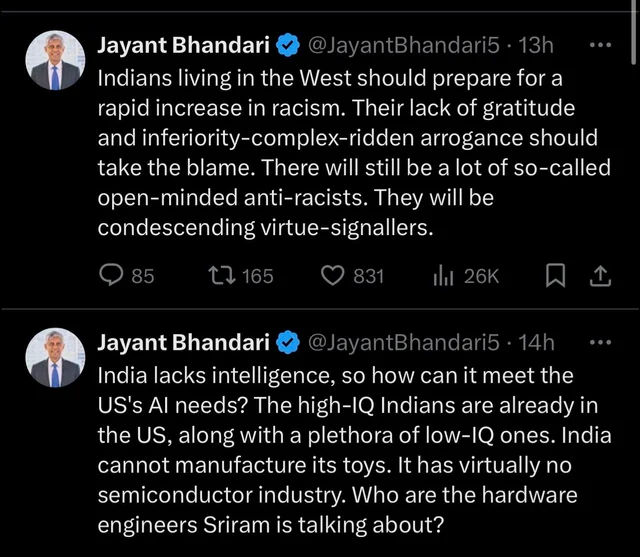This screenshot has height=557, width=640.
Task: Reply to the first tweet
Action: [x=113, y=275]
